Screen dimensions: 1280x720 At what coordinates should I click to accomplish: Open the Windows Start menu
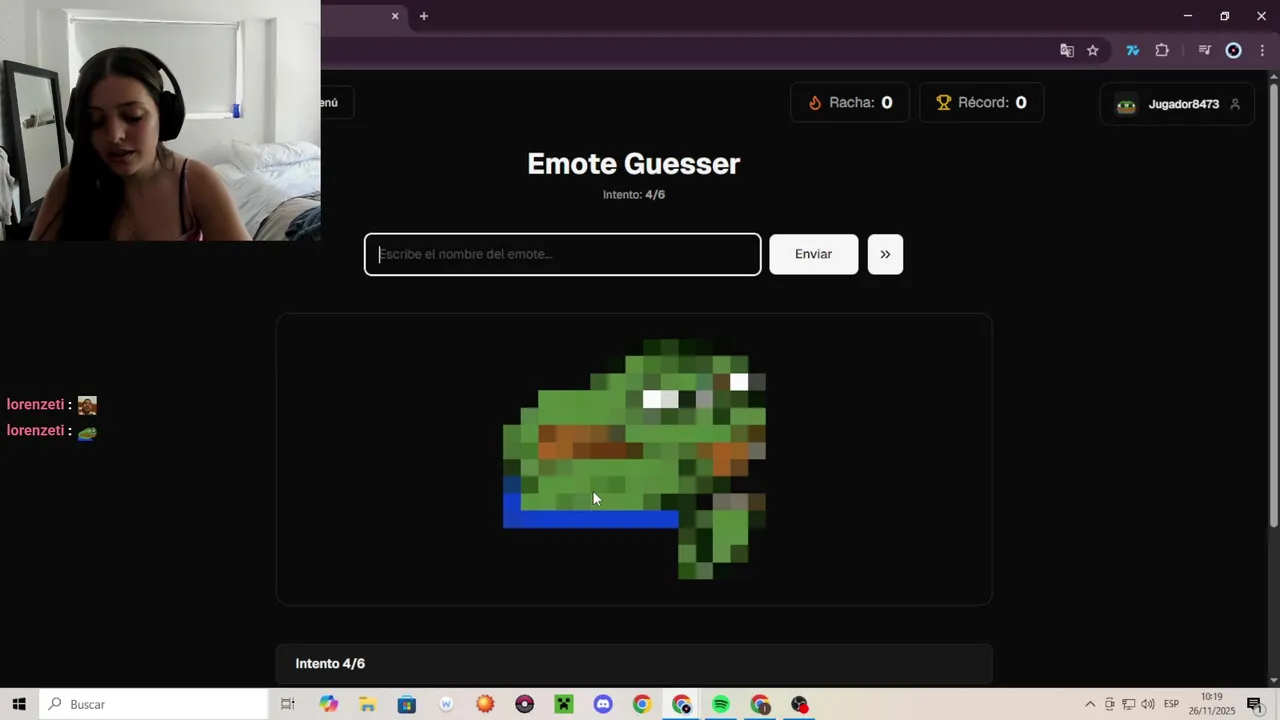19,704
